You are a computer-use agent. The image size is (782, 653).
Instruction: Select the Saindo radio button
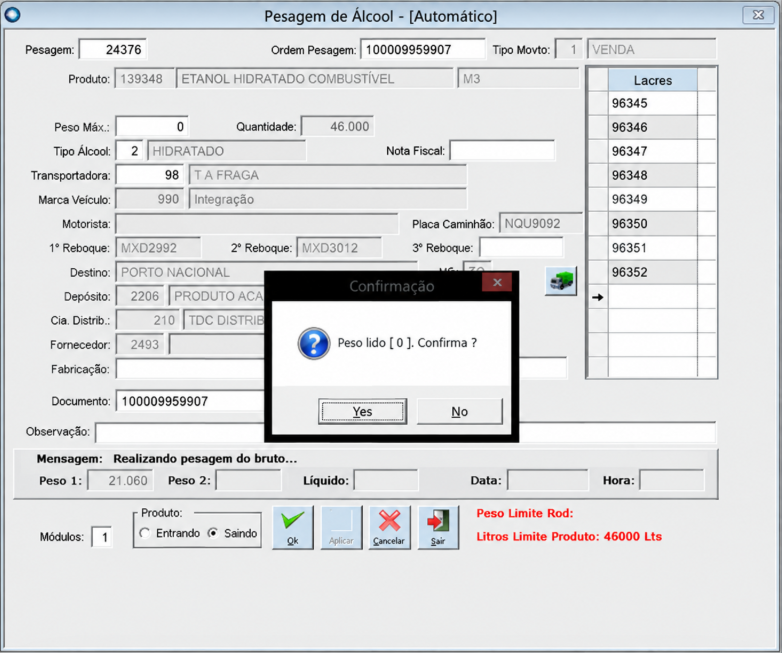point(213,533)
